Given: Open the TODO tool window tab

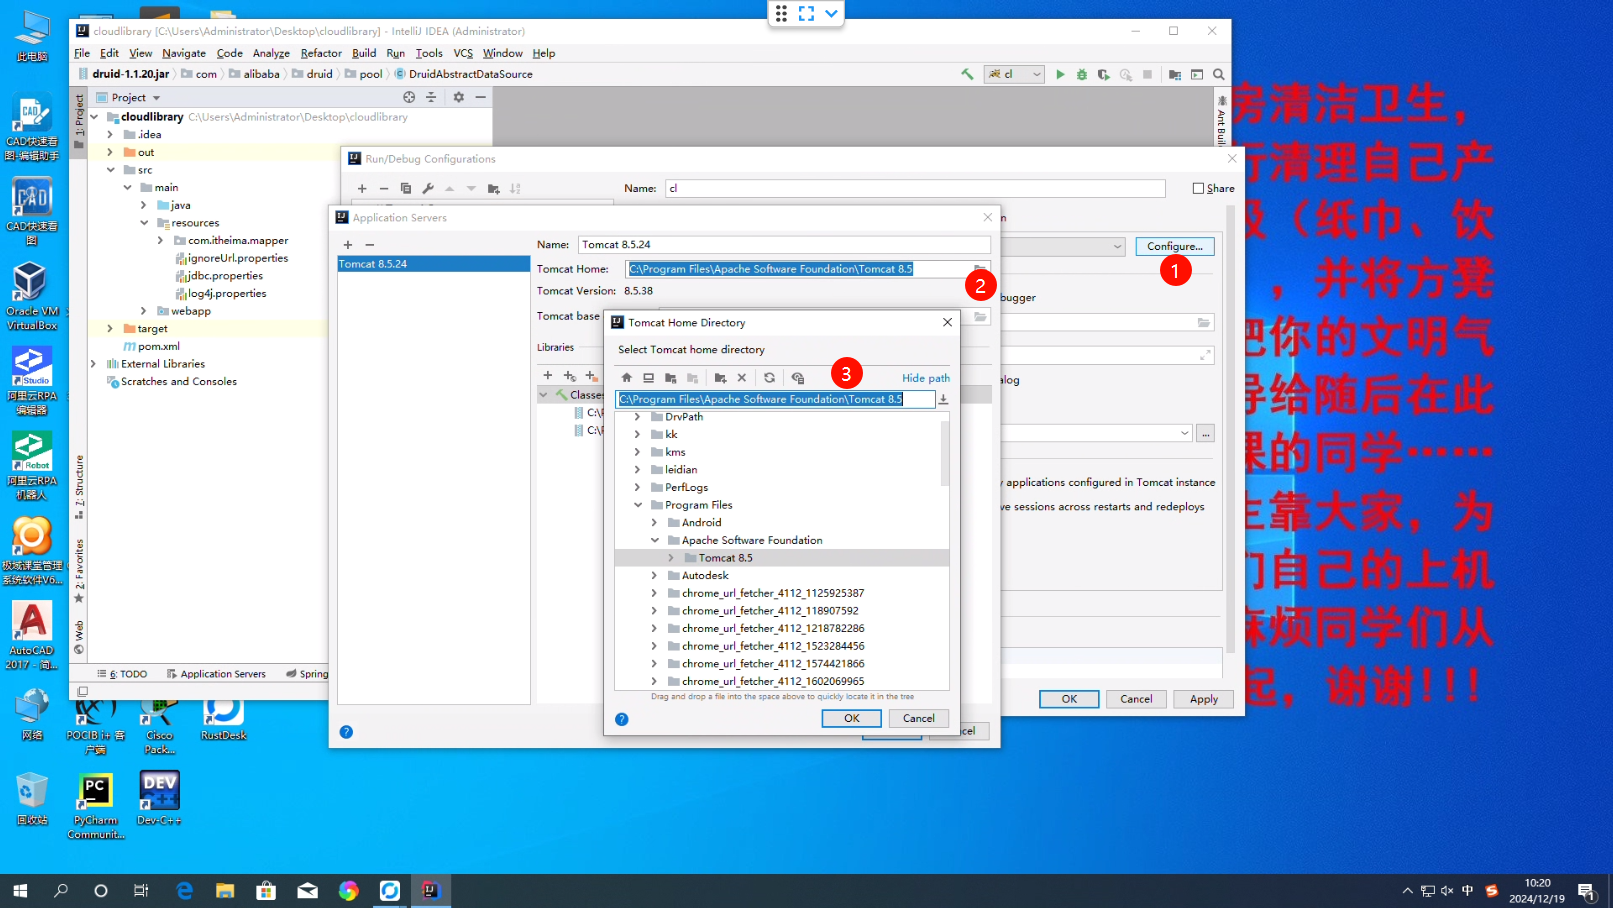Looking at the screenshot, I should (122, 674).
